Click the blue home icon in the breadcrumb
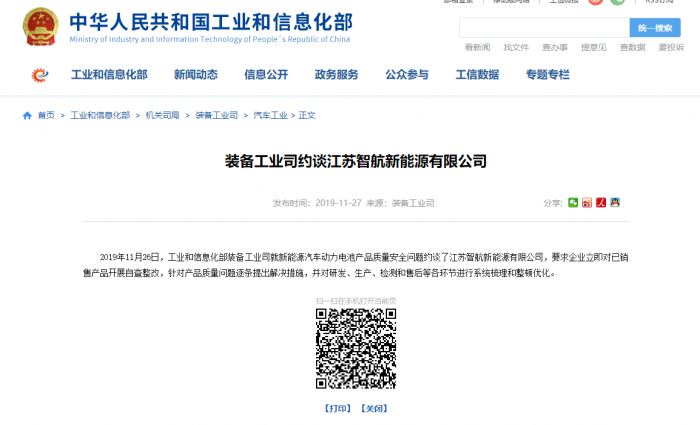 pos(27,116)
